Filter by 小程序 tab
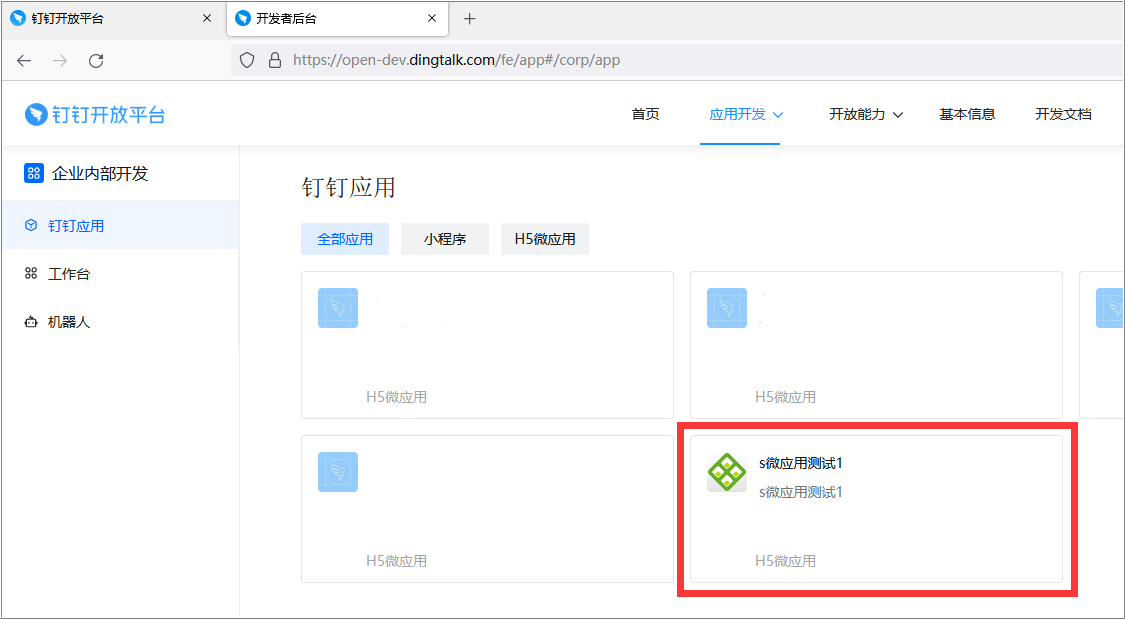The height and width of the screenshot is (619, 1125). click(445, 239)
